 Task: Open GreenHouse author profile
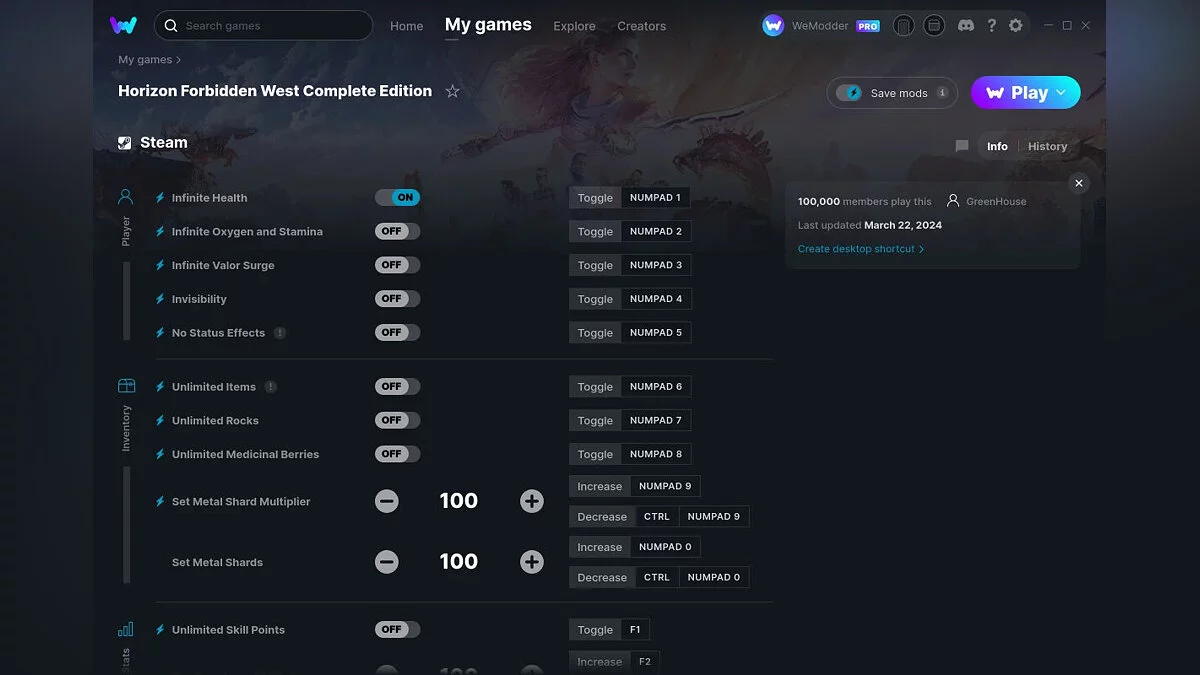pyautogui.click(x=987, y=201)
